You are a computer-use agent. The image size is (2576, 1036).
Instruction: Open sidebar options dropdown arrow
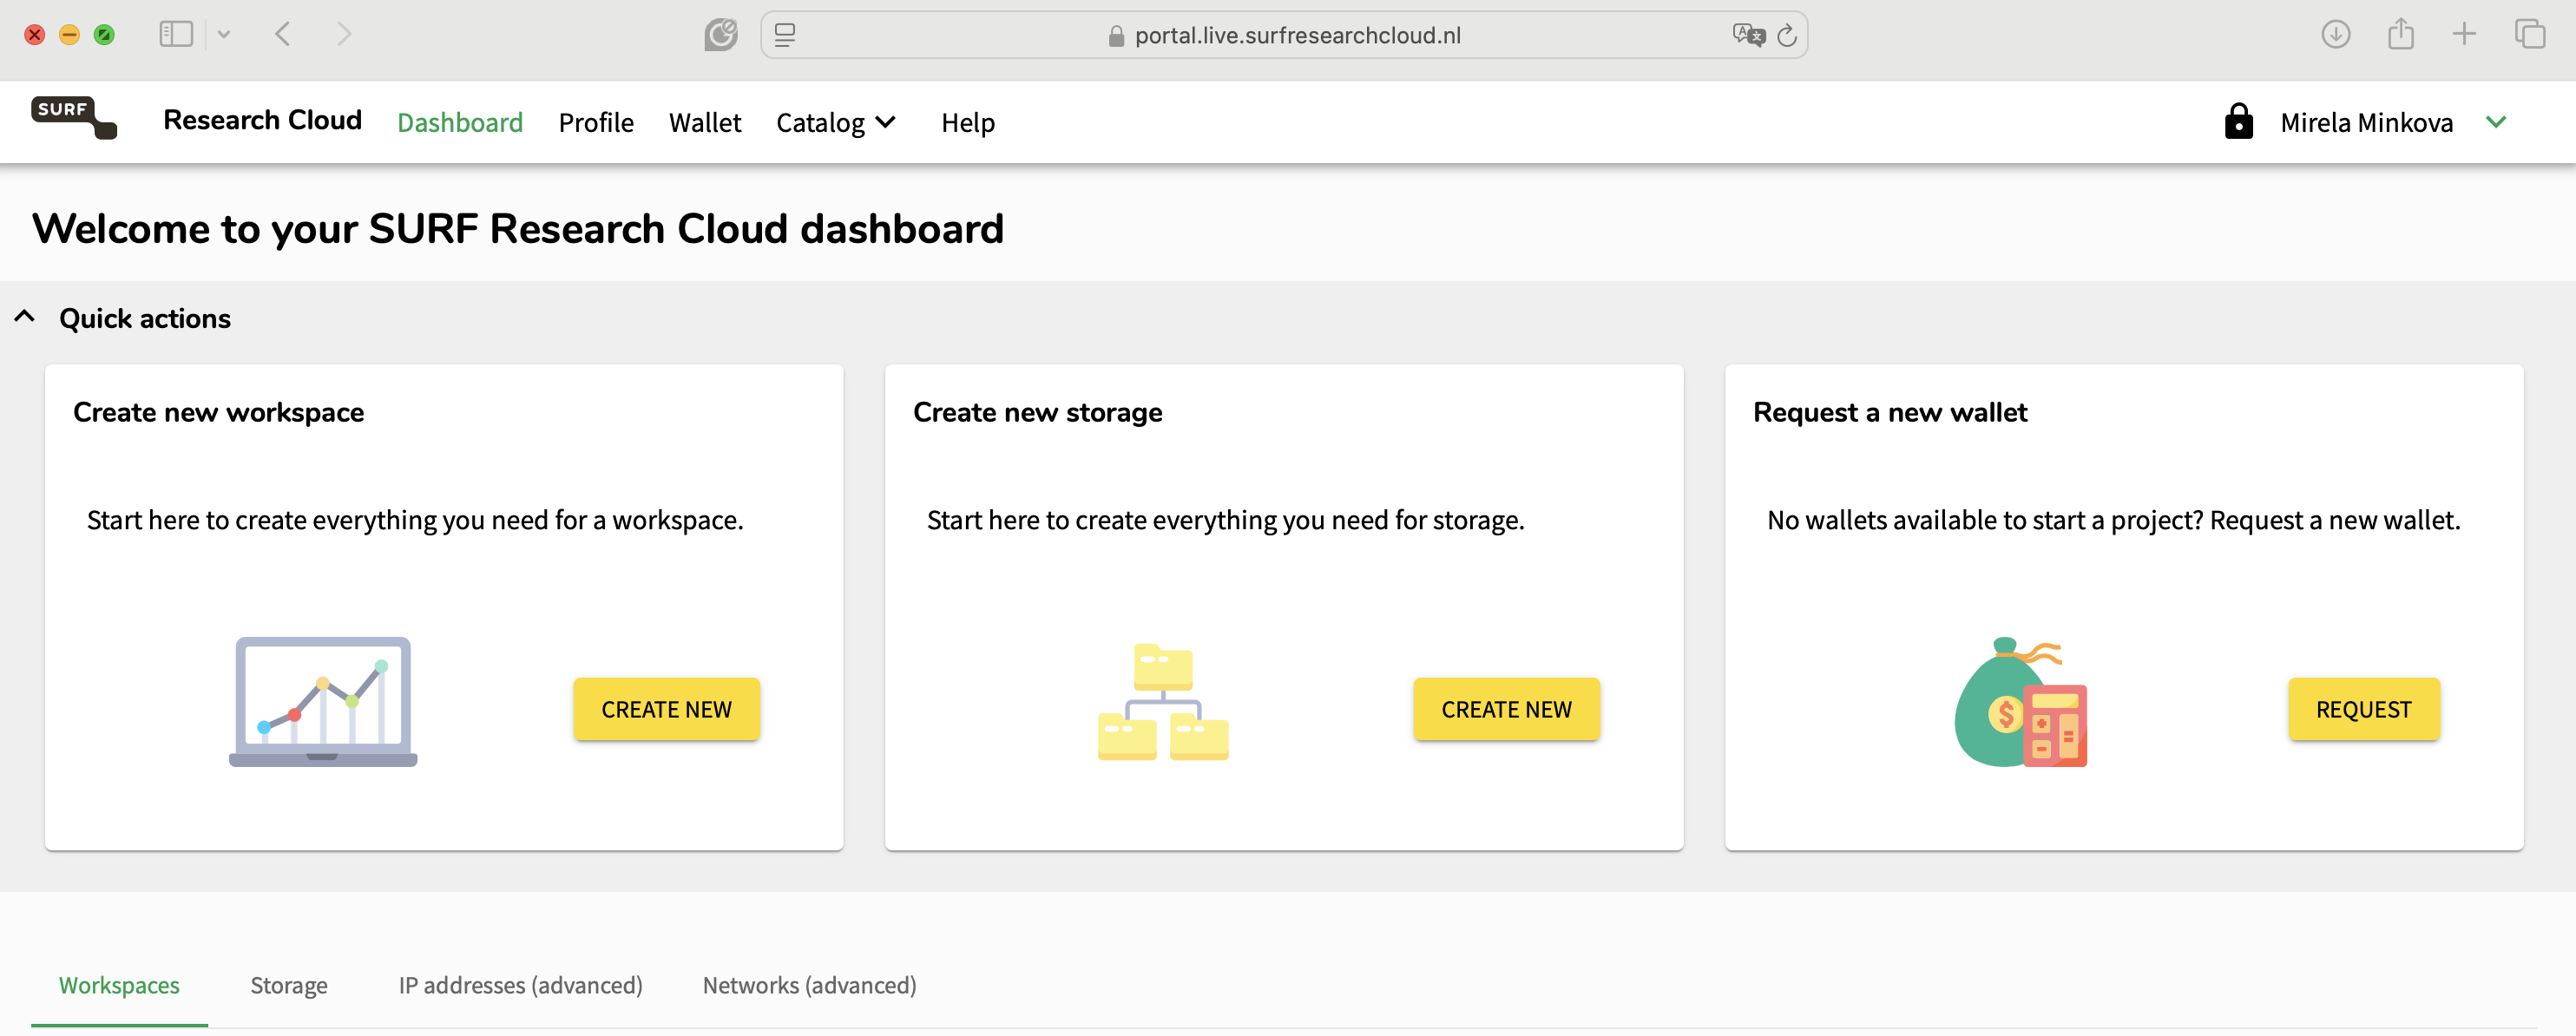pyautogui.click(x=224, y=34)
